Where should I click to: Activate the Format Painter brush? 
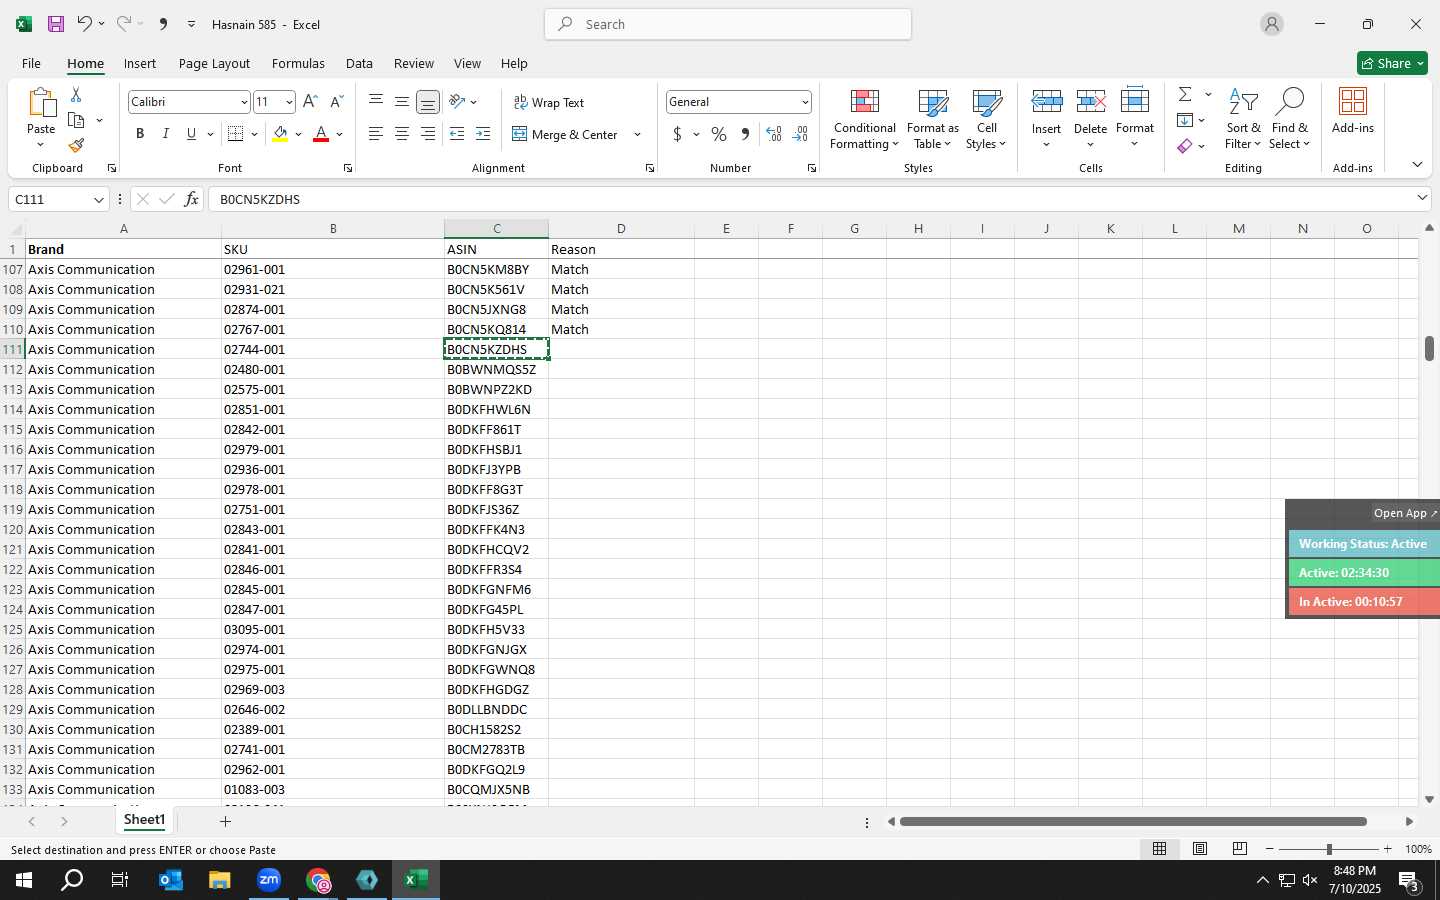(76, 146)
